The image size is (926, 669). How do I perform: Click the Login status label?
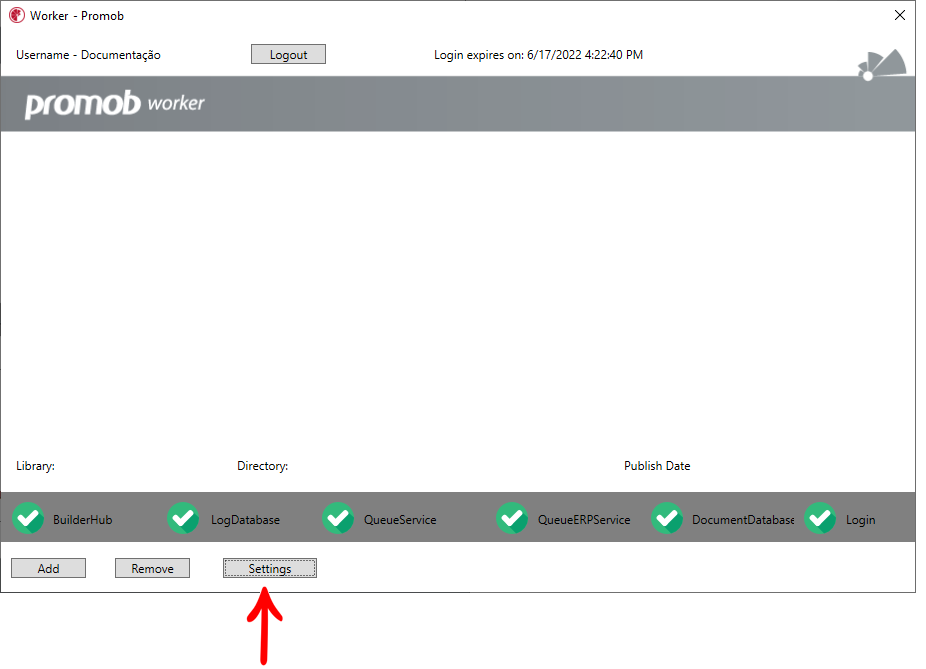coord(860,520)
